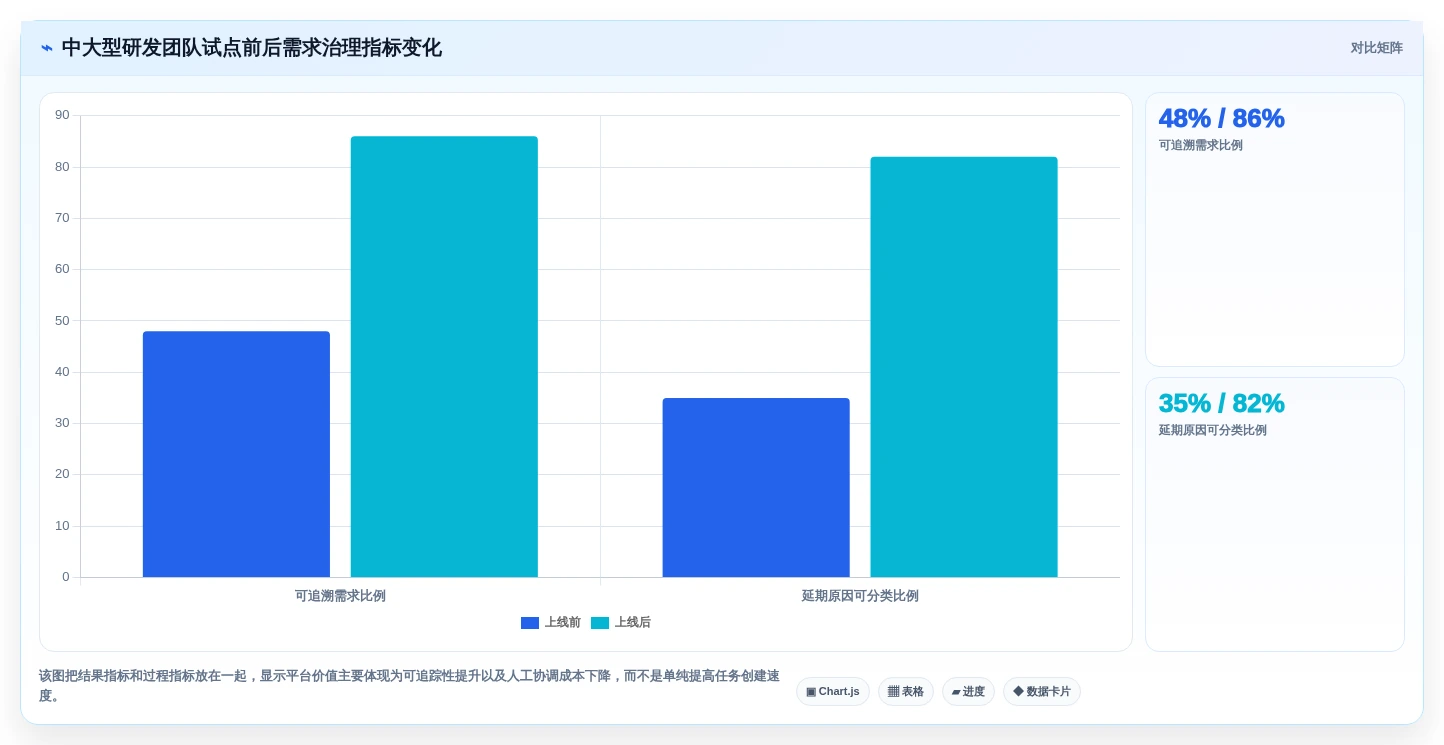Toggle the 上线后 legend entry
Image resolution: width=1444 pixels, height=745 pixels.
pos(621,622)
